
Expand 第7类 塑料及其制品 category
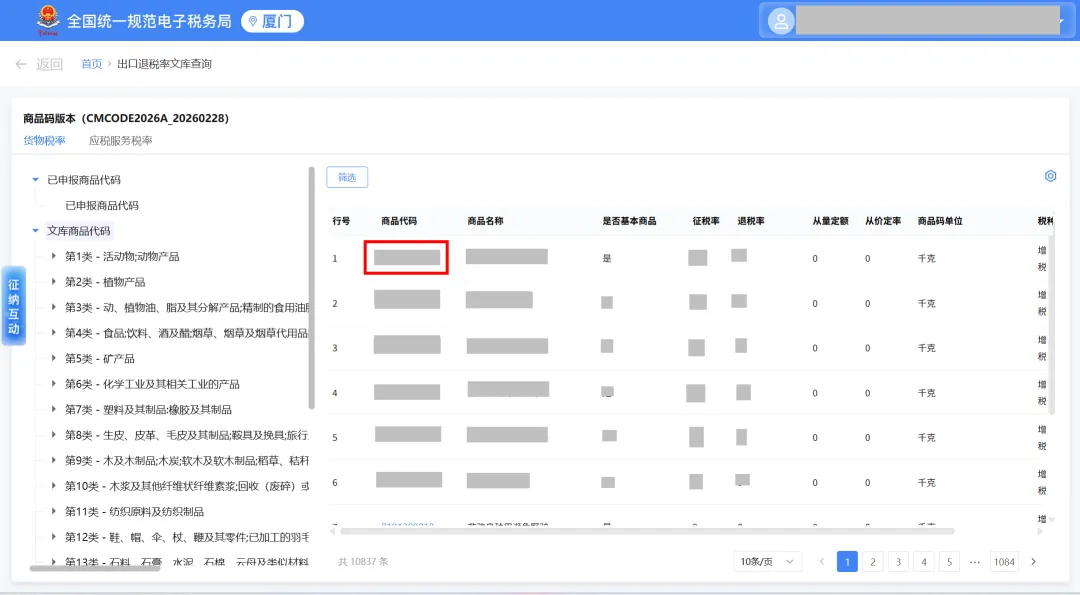(54, 409)
